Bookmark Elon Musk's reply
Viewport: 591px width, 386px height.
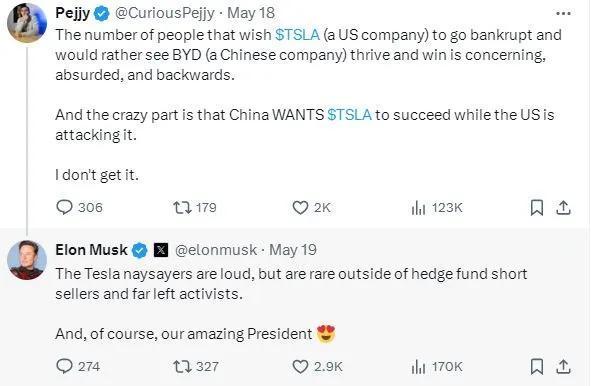[x=537, y=366]
